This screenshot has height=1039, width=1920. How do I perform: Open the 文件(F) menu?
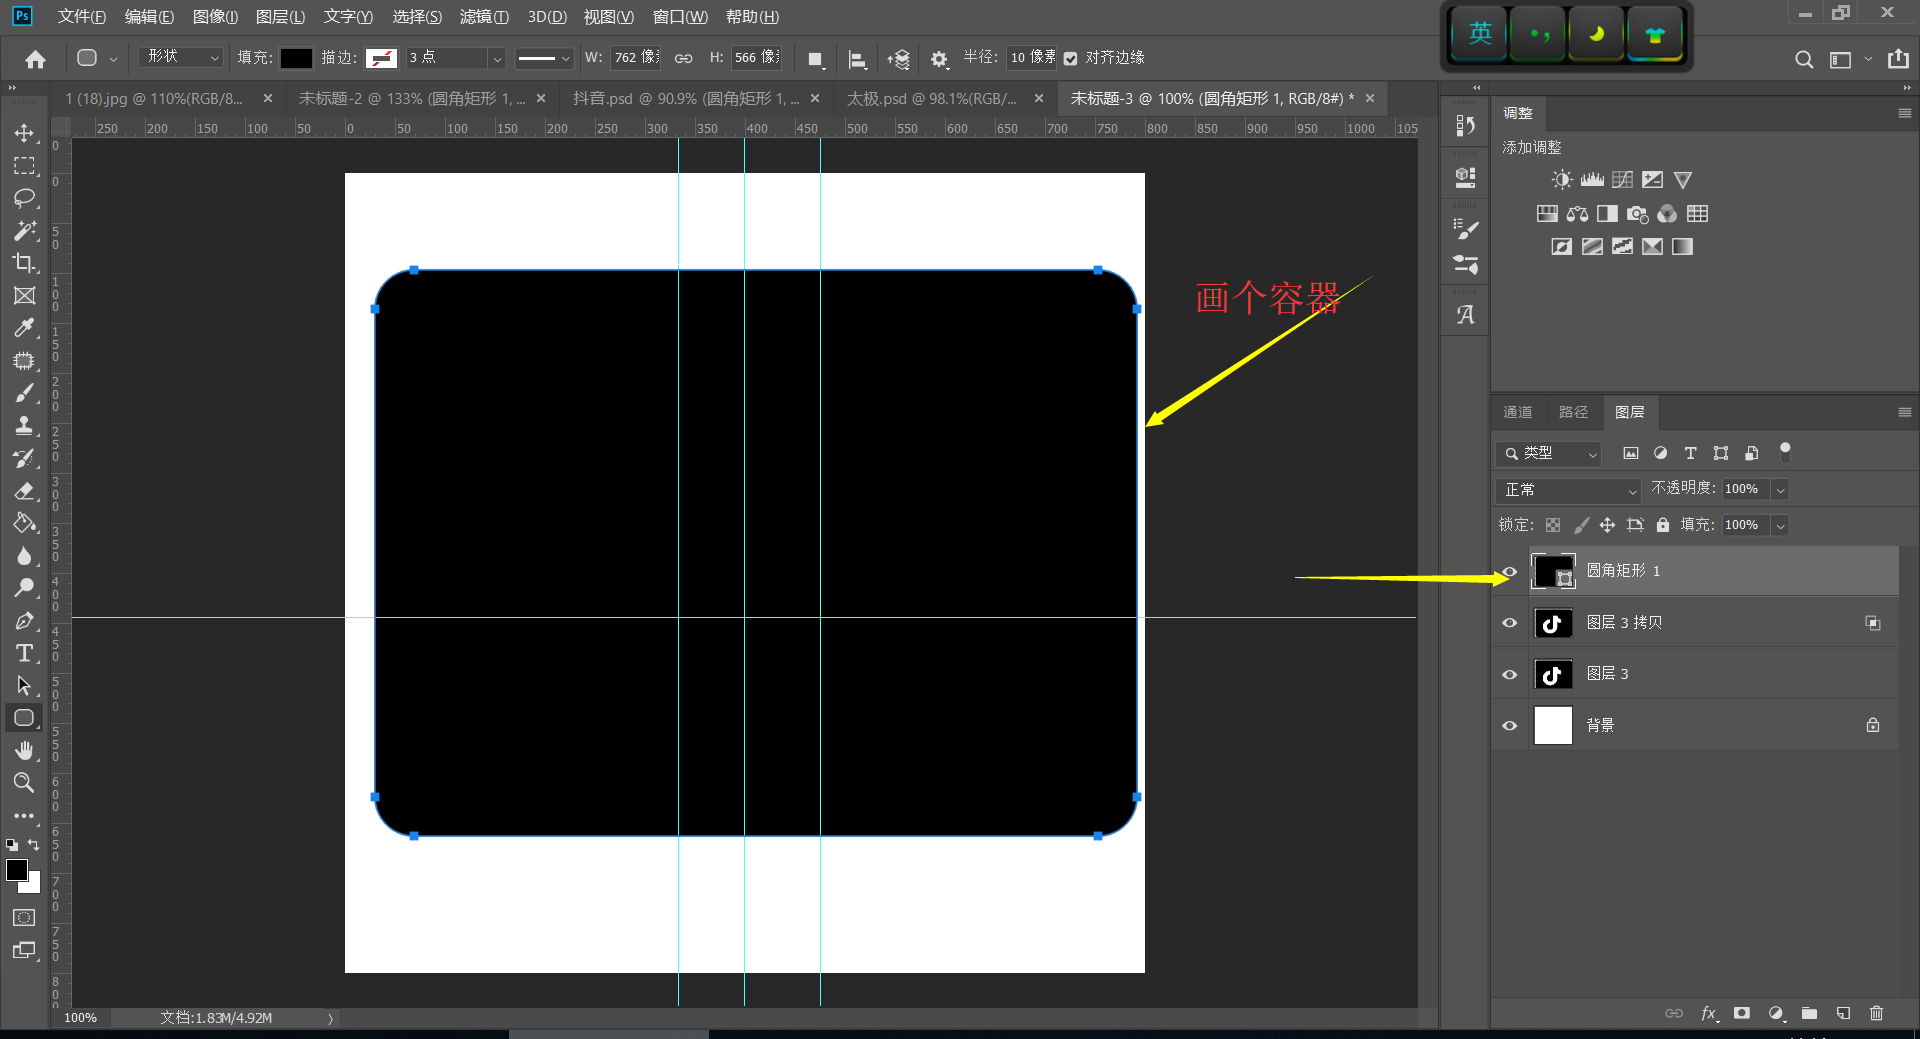81,17
